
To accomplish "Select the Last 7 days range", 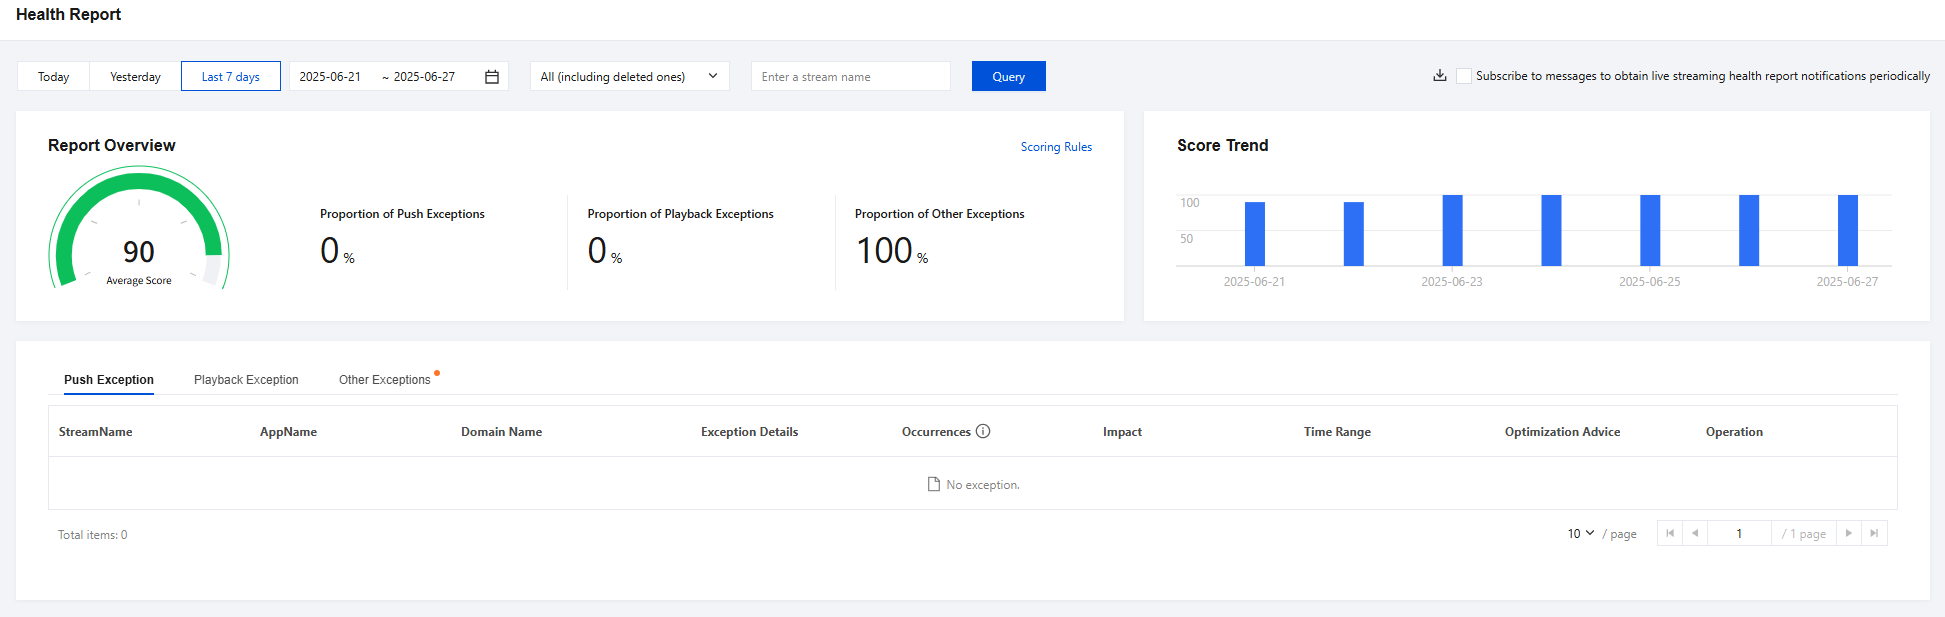I will tap(230, 77).
